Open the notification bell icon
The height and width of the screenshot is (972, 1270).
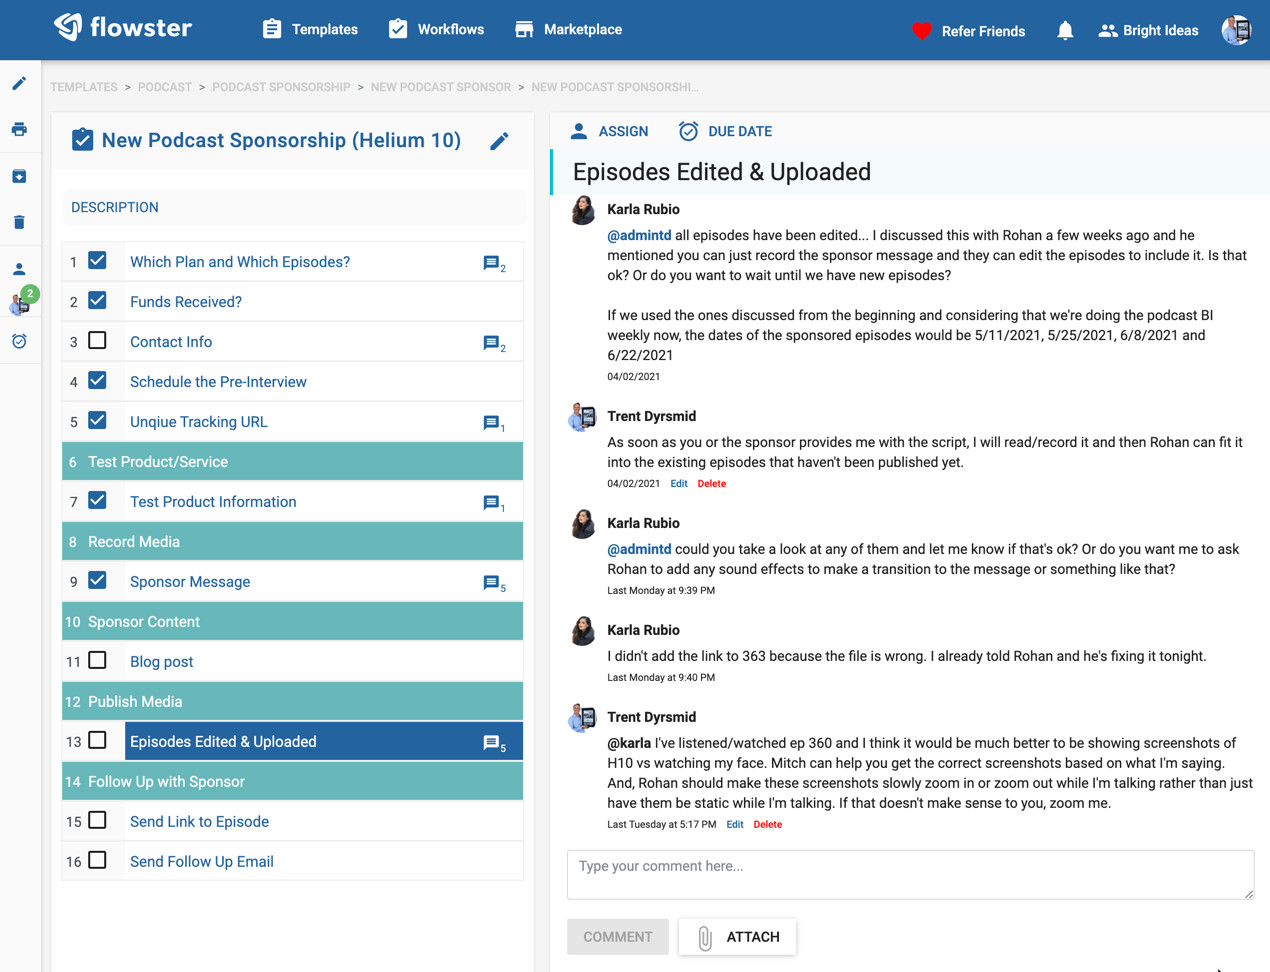[1064, 30]
